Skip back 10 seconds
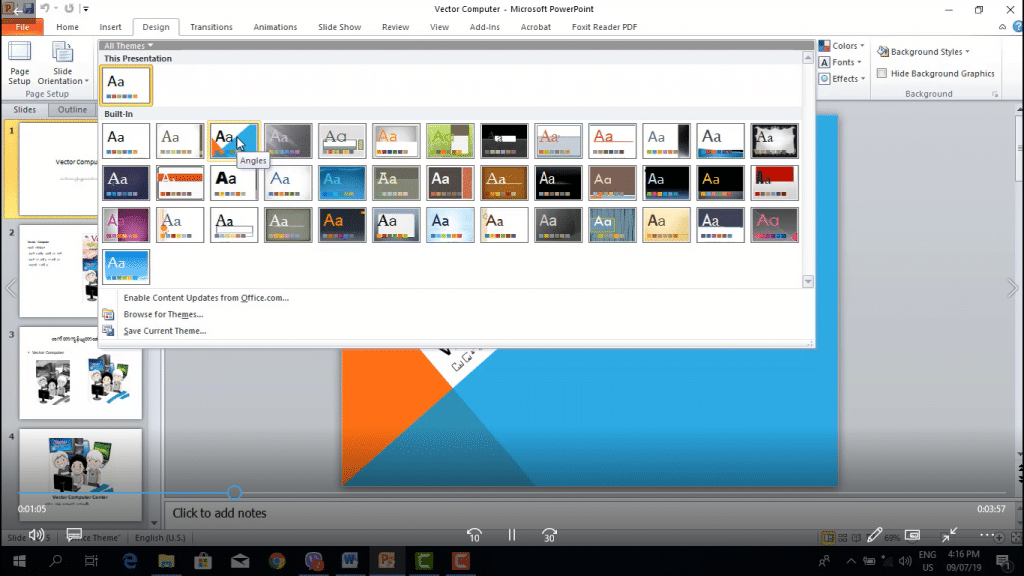The image size is (1024, 576). pyautogui.click(x=474, y=536)
